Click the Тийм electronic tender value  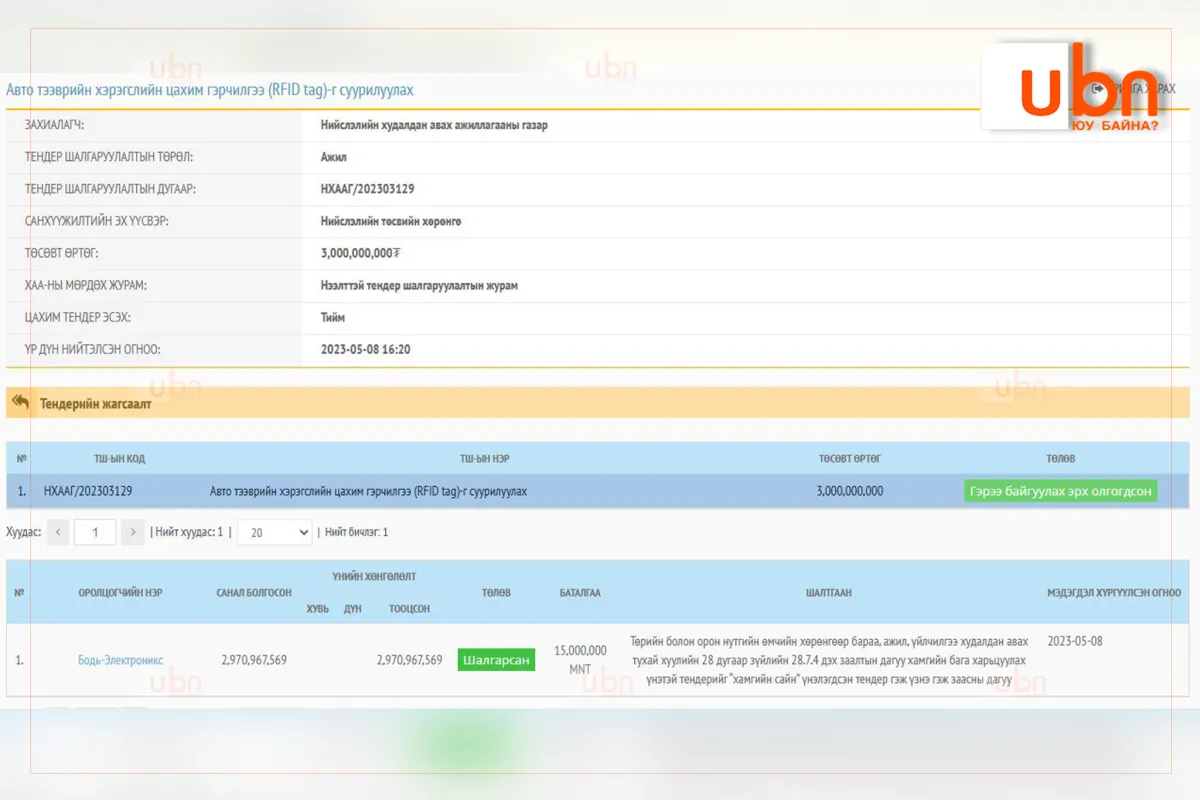point(333,317)
